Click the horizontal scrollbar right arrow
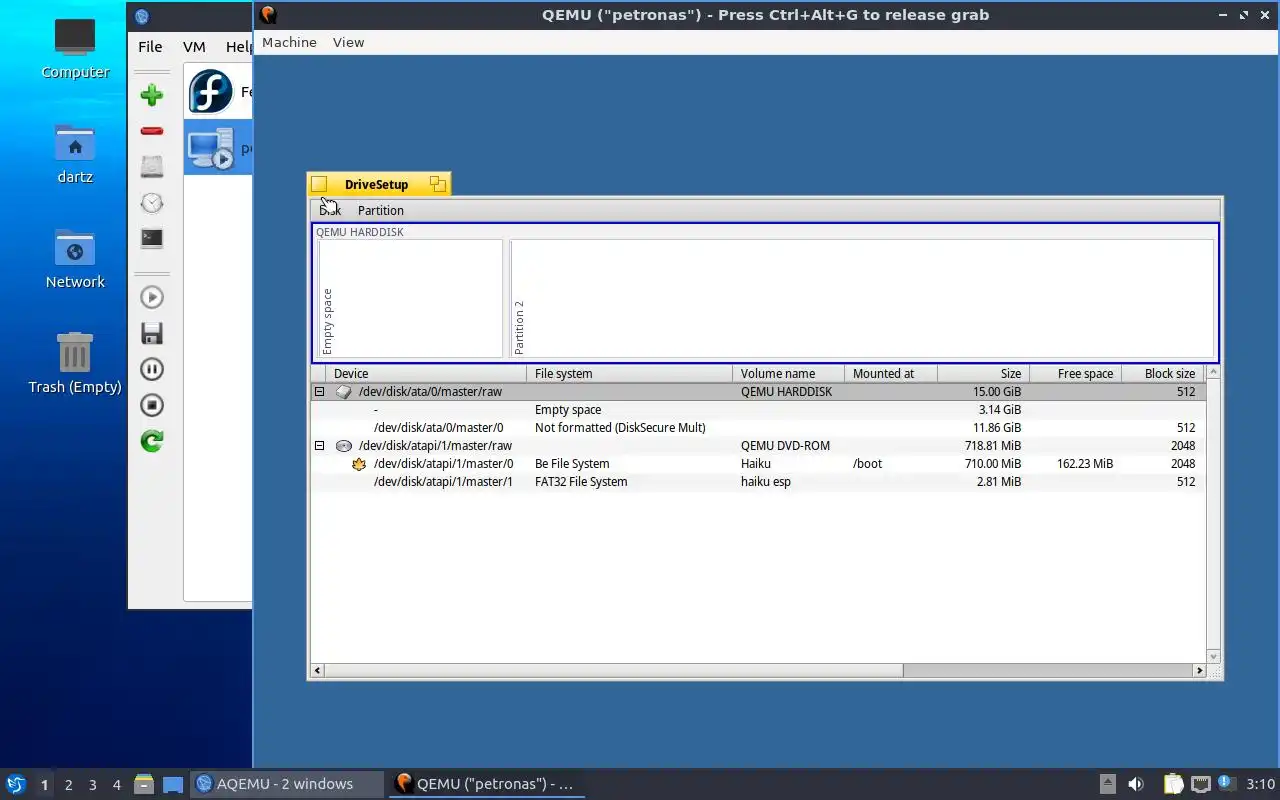 pyautogui.click(x=1199, y=671)
